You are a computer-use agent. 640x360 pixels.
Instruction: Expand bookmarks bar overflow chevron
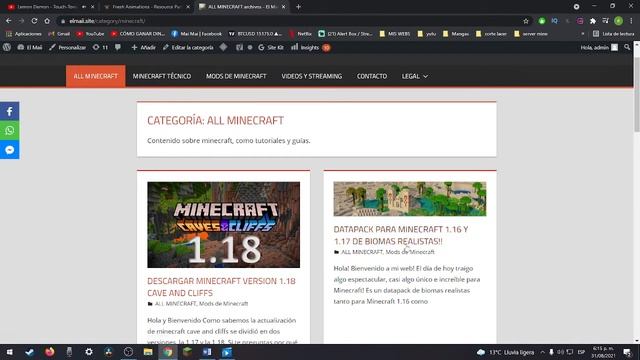pos(582,34)
